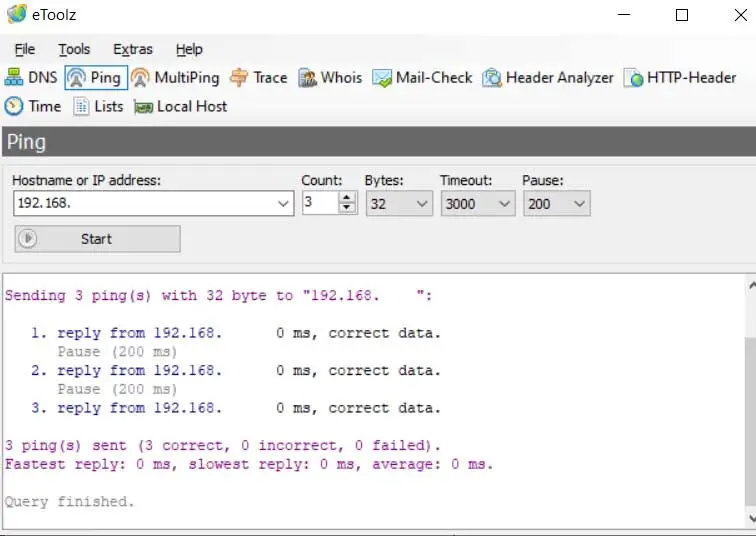Decrease the Count stepper value
The height and width of the screenshot is (536, 756).
tap(347, 208)
